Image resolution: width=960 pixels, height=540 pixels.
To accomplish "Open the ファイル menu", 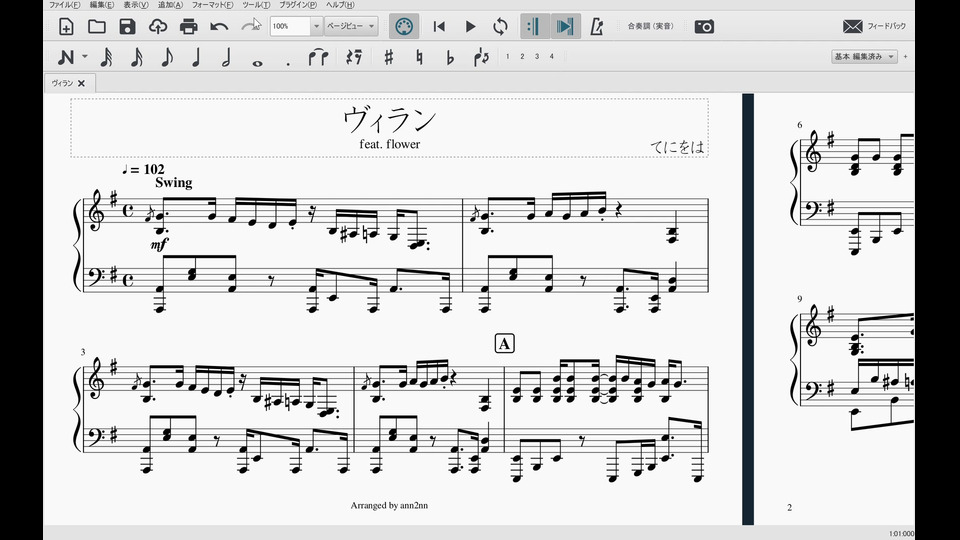I will tap(64, 5).
